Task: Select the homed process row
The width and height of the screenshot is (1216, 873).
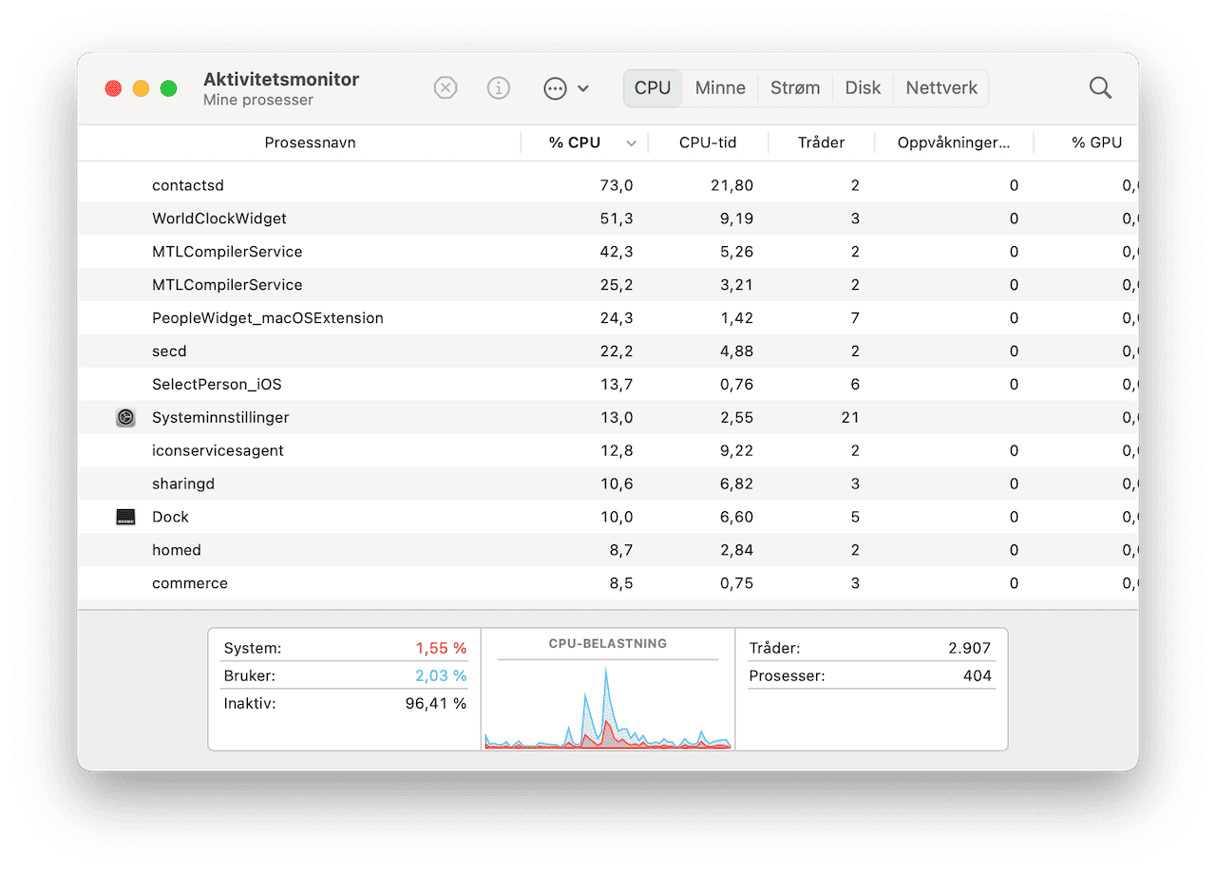Action: (608, 550)
